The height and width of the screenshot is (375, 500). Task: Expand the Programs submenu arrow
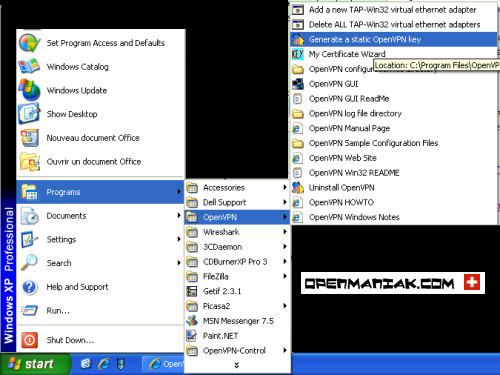(179, 192)
